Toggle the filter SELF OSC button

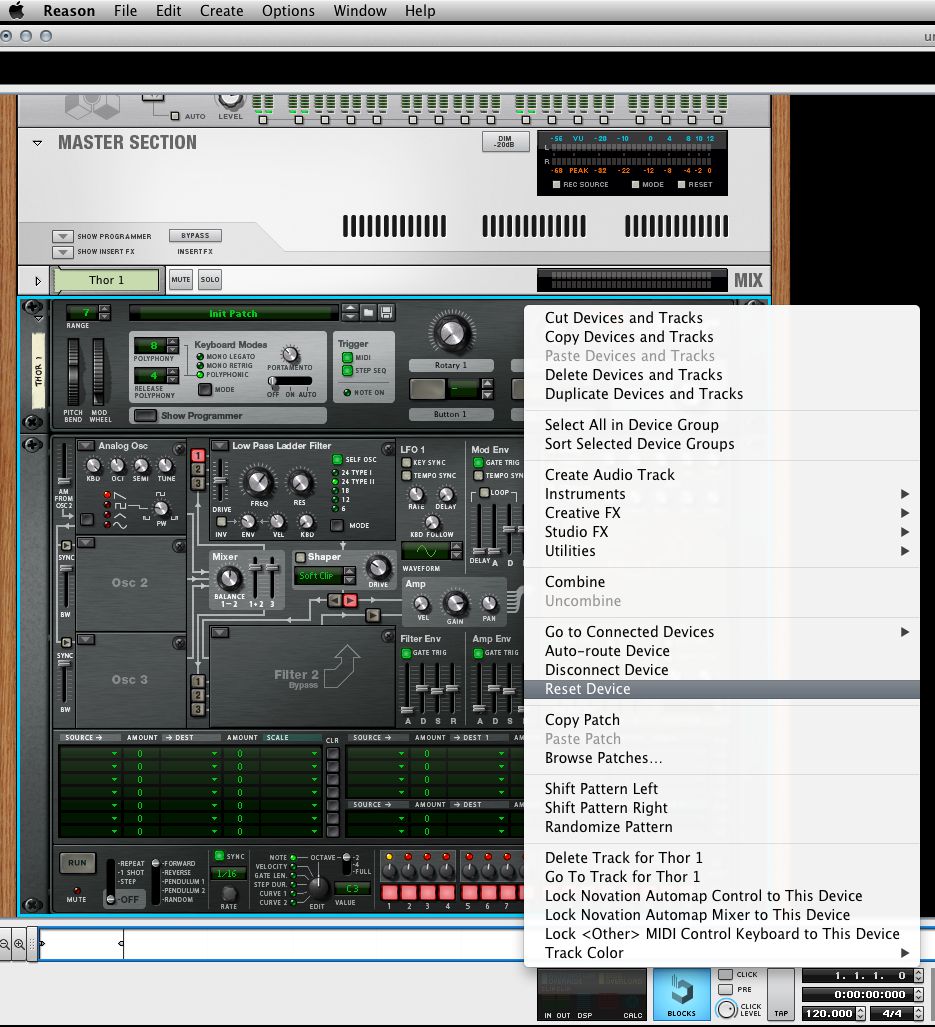coord(337,459)
